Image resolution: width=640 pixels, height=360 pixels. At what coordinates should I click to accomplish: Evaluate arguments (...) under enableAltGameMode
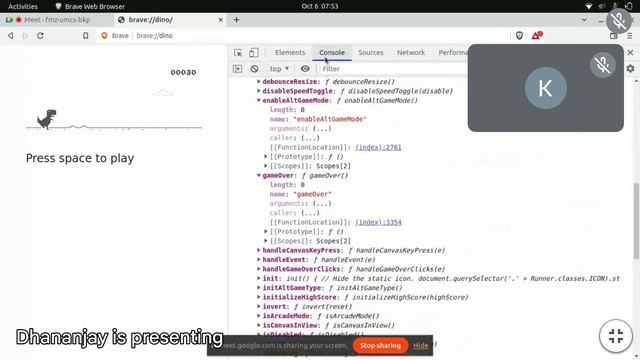point(322,129)
